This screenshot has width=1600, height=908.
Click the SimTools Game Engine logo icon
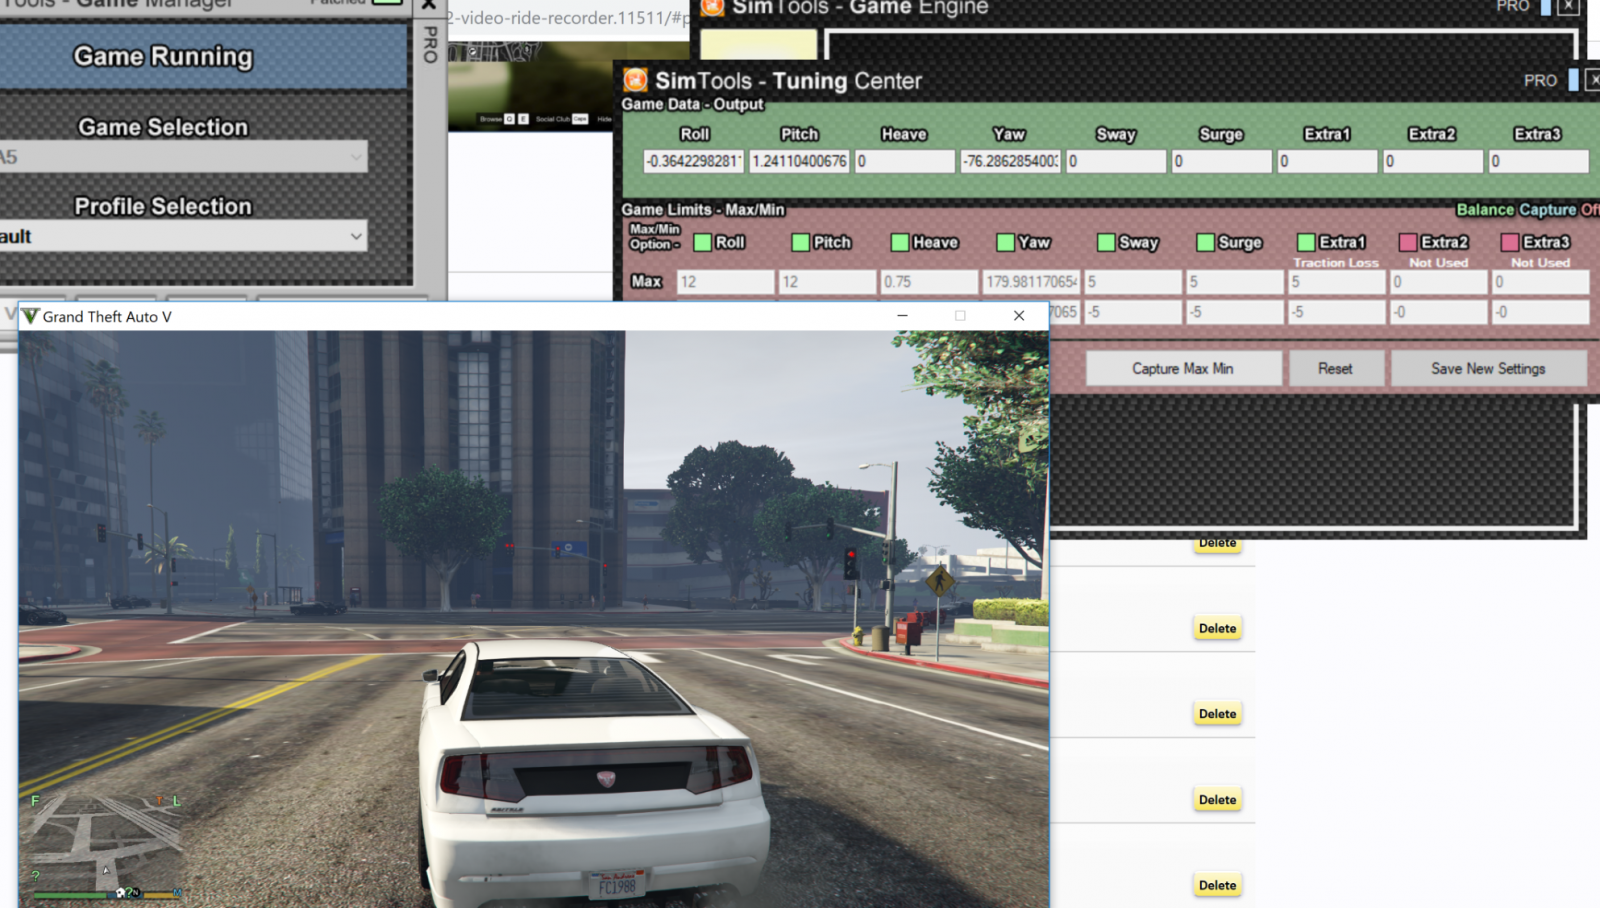click(712, 8)
